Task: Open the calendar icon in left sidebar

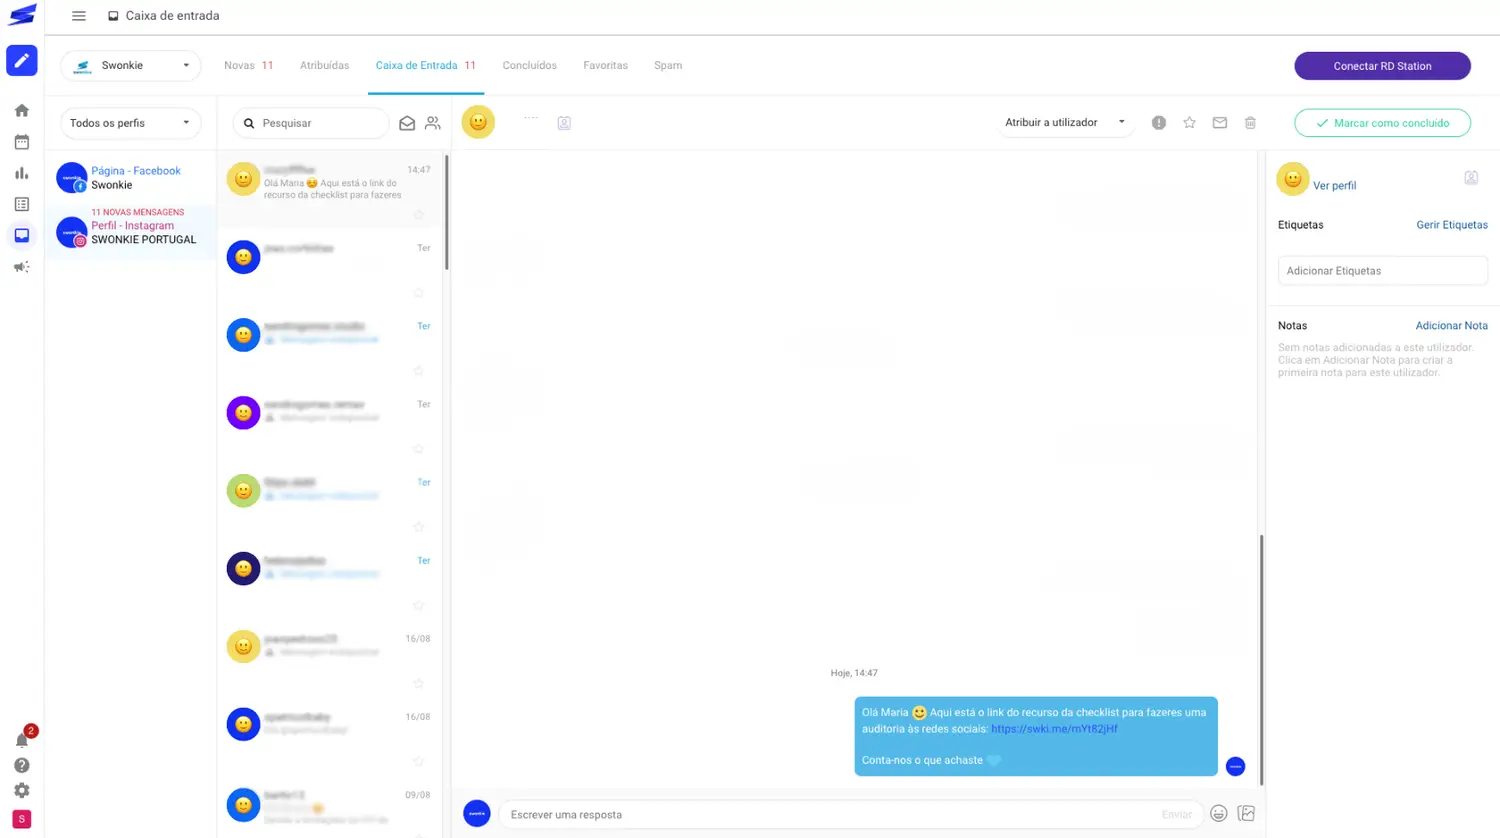Action: point(22,142)
